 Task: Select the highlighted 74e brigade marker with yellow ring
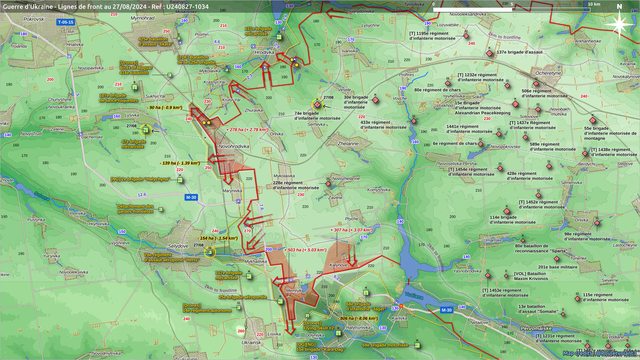(x=318, y=105)
